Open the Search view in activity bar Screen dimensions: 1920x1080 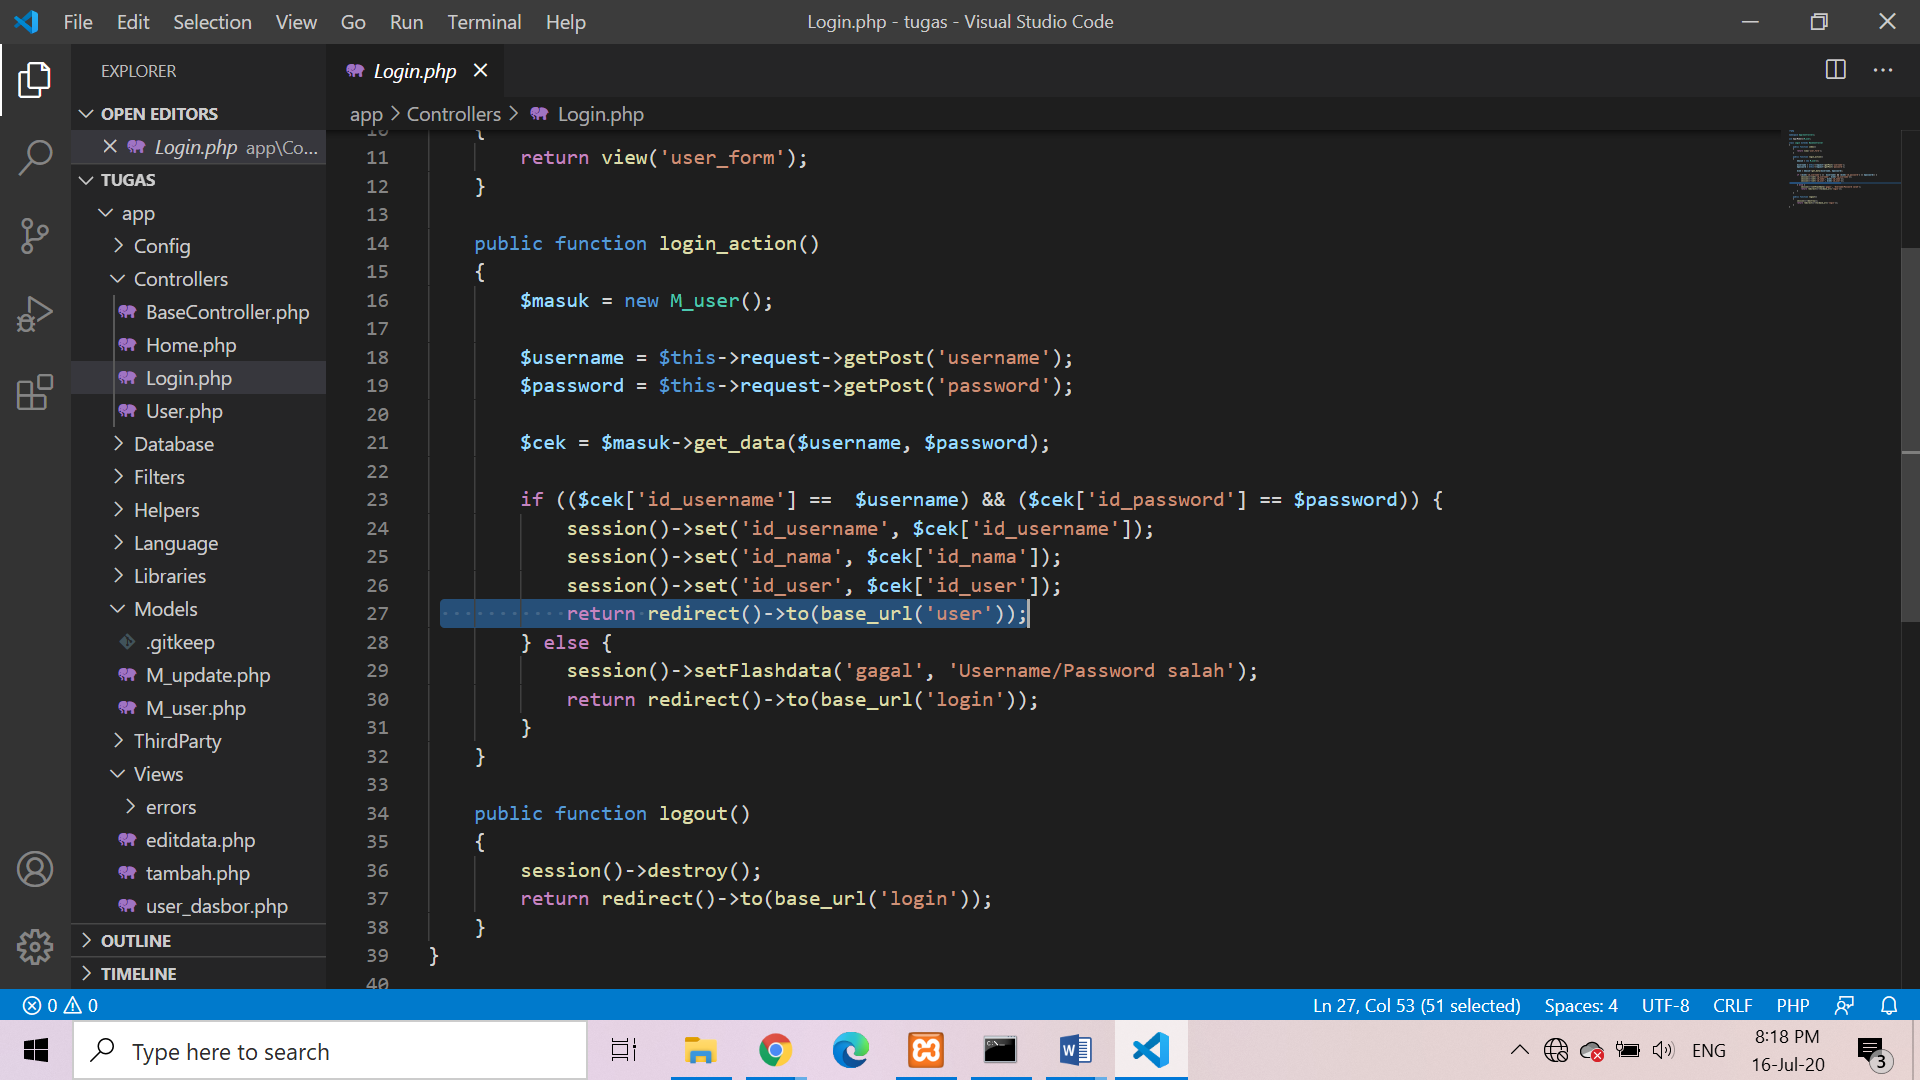(x=35, y=157)
